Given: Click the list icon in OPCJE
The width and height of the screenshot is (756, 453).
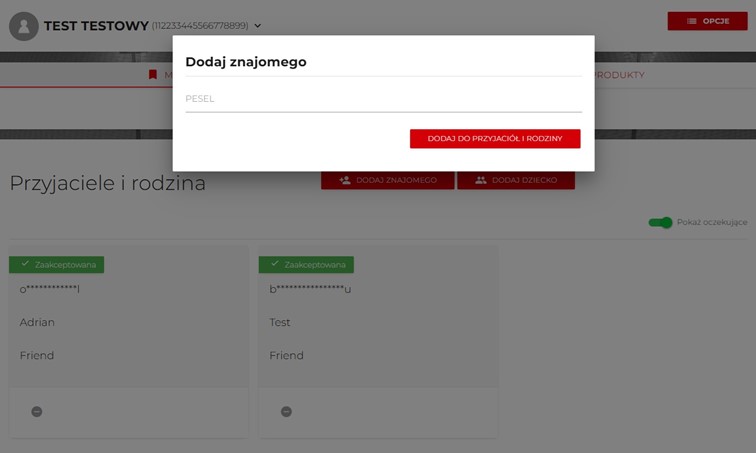Looking at the screenshot, I should pos(691,21).
